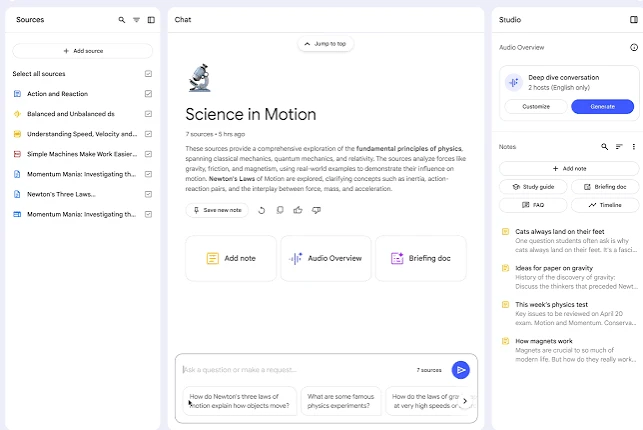
Task: Select Newton's three laws suggestion chip
Action: (239, 401)
